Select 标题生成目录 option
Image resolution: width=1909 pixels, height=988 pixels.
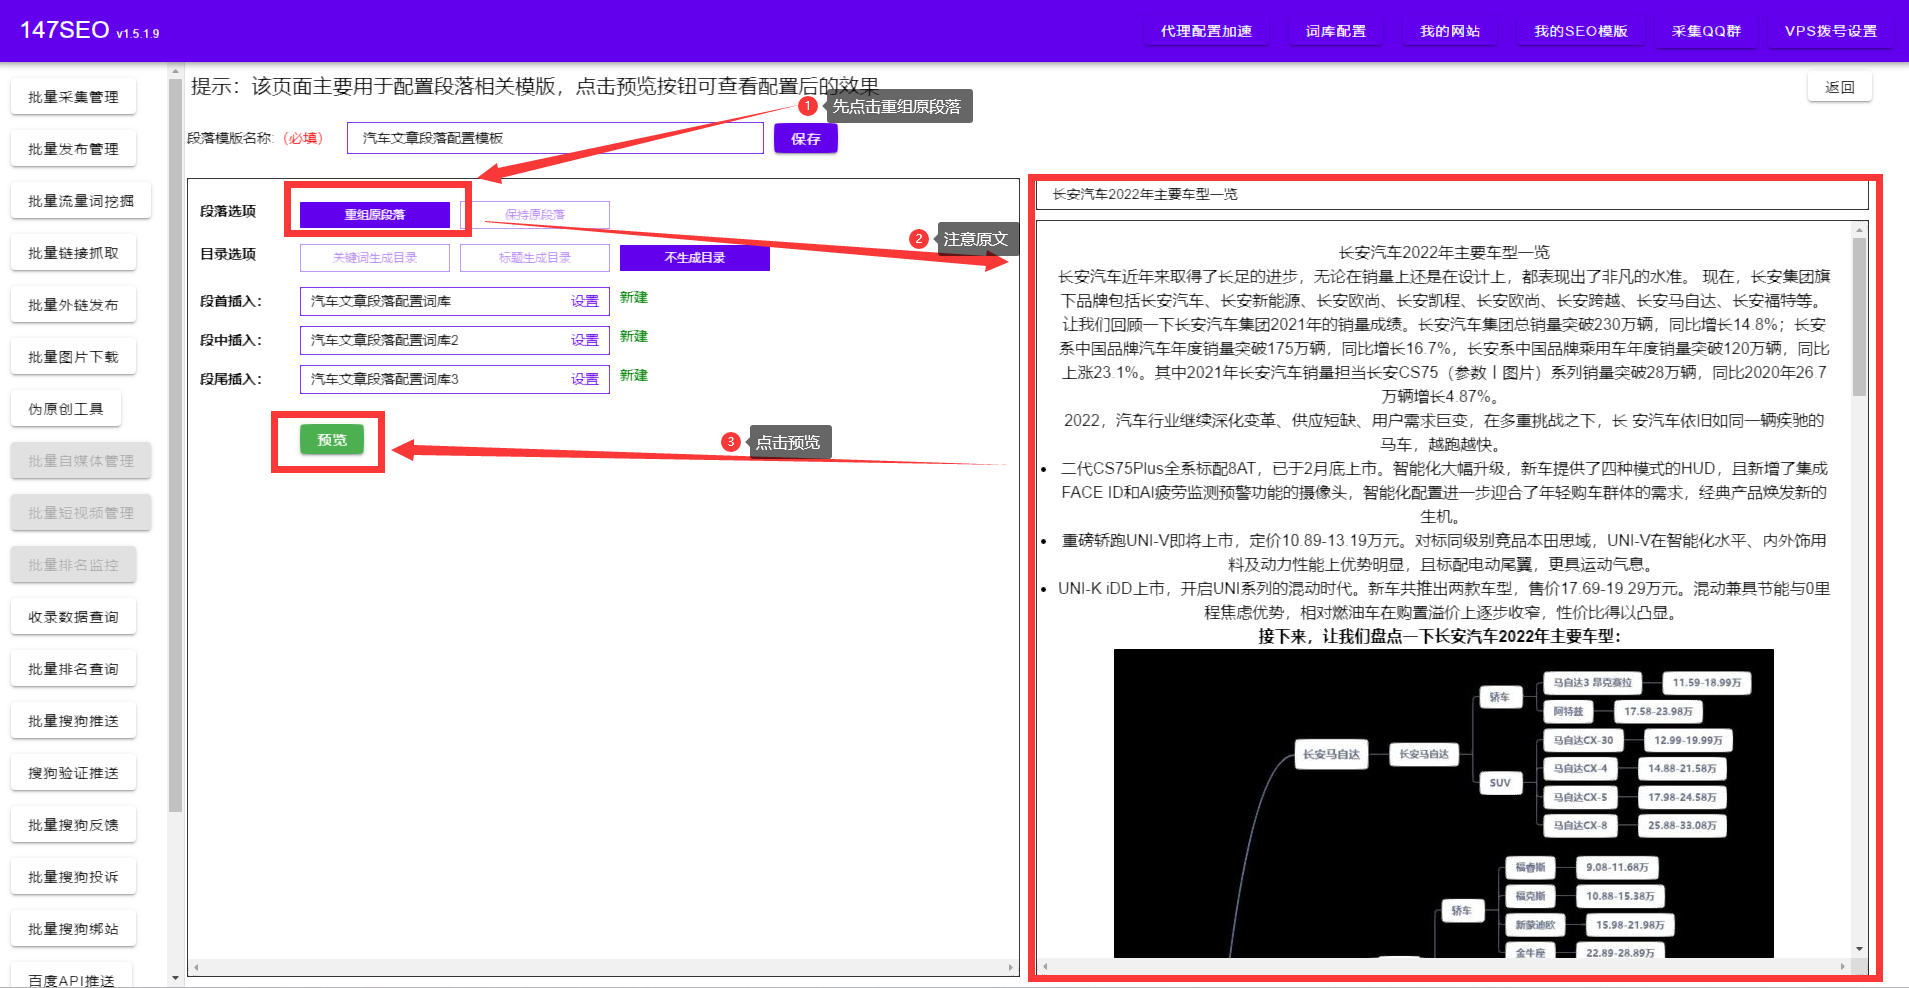coord(535,257)
